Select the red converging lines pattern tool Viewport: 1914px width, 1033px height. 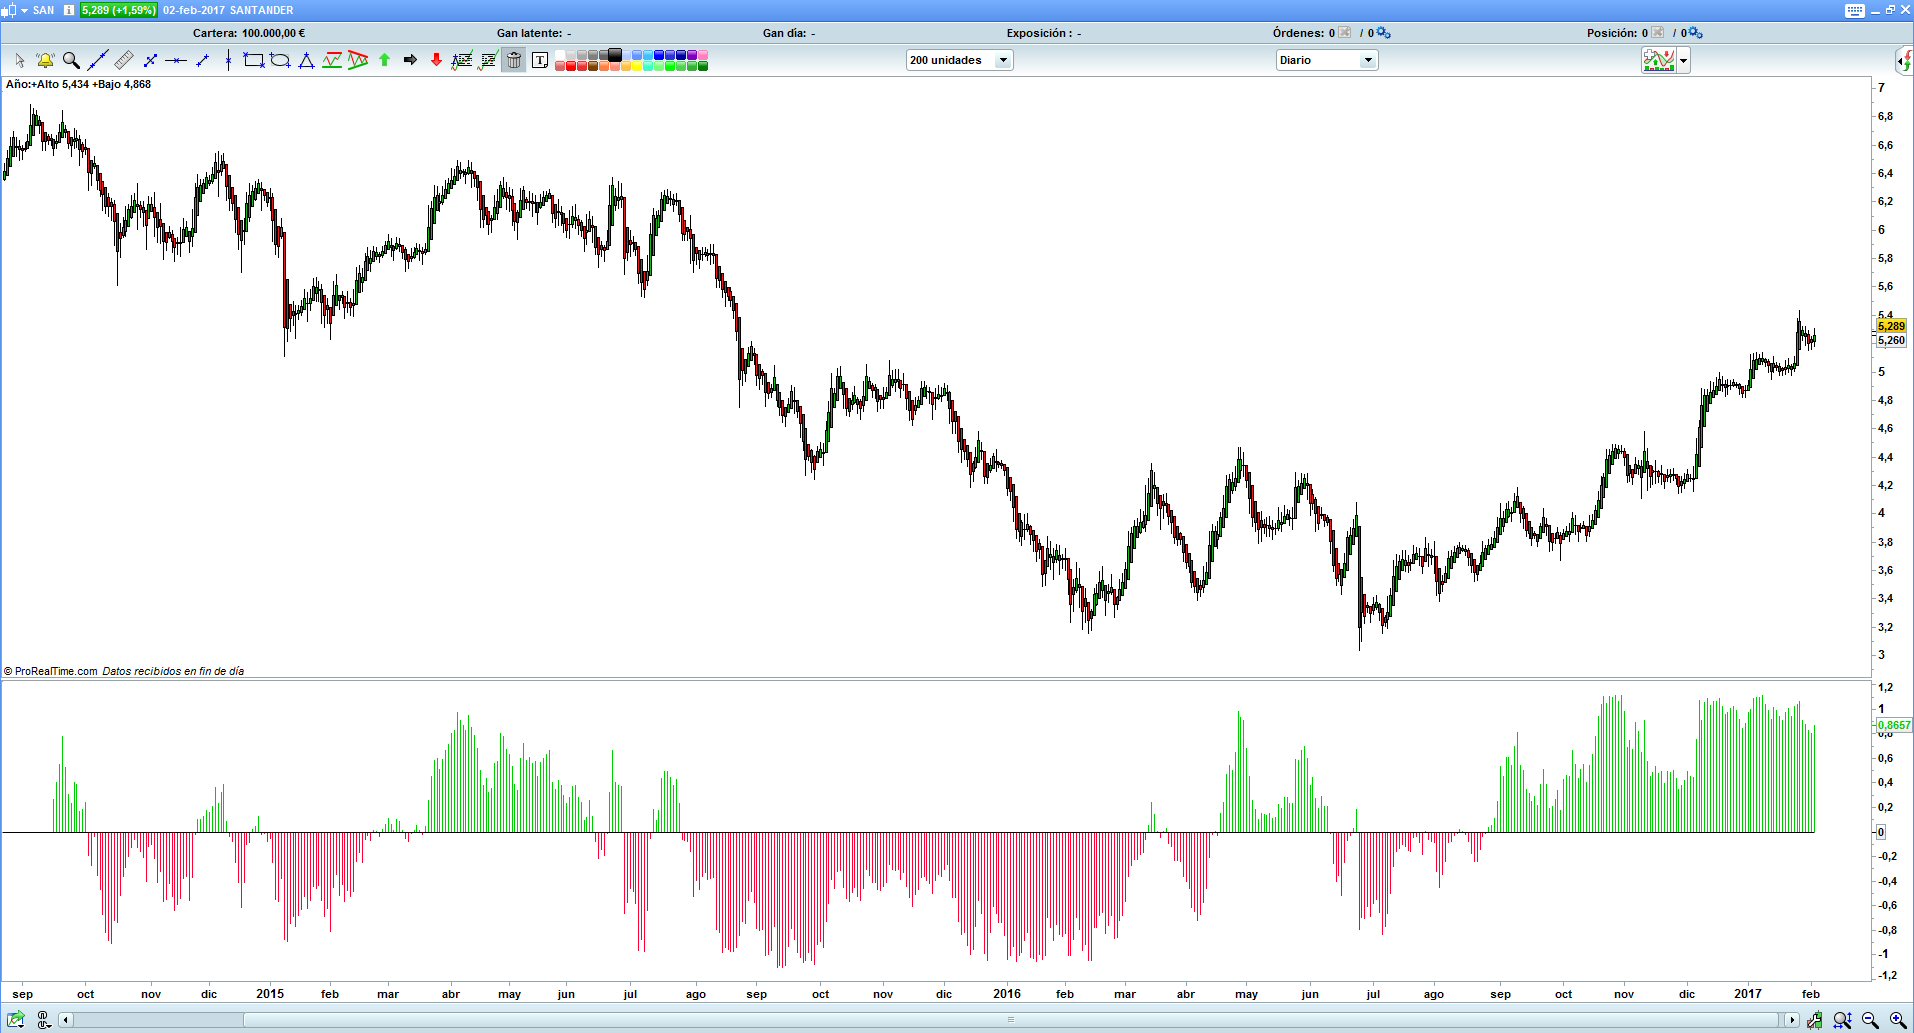coord(358,61)
